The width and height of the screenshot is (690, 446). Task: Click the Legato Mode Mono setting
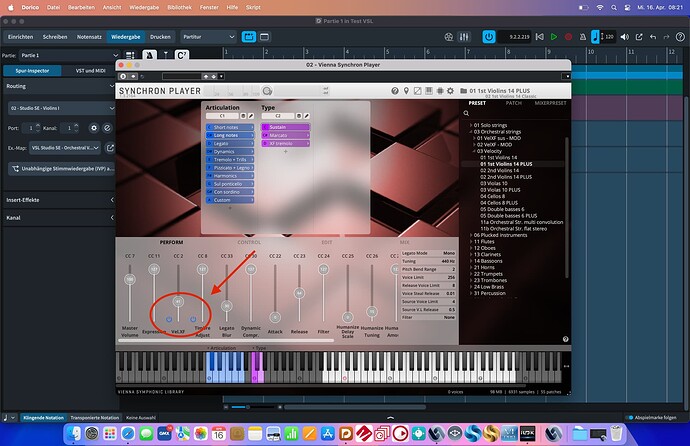point(428,253)
